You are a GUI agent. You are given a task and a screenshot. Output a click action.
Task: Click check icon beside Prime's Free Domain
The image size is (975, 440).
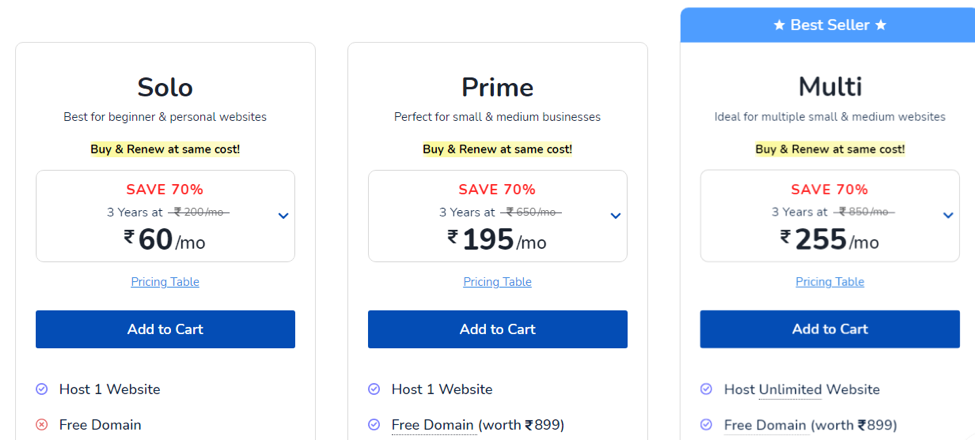coord(374,425)
